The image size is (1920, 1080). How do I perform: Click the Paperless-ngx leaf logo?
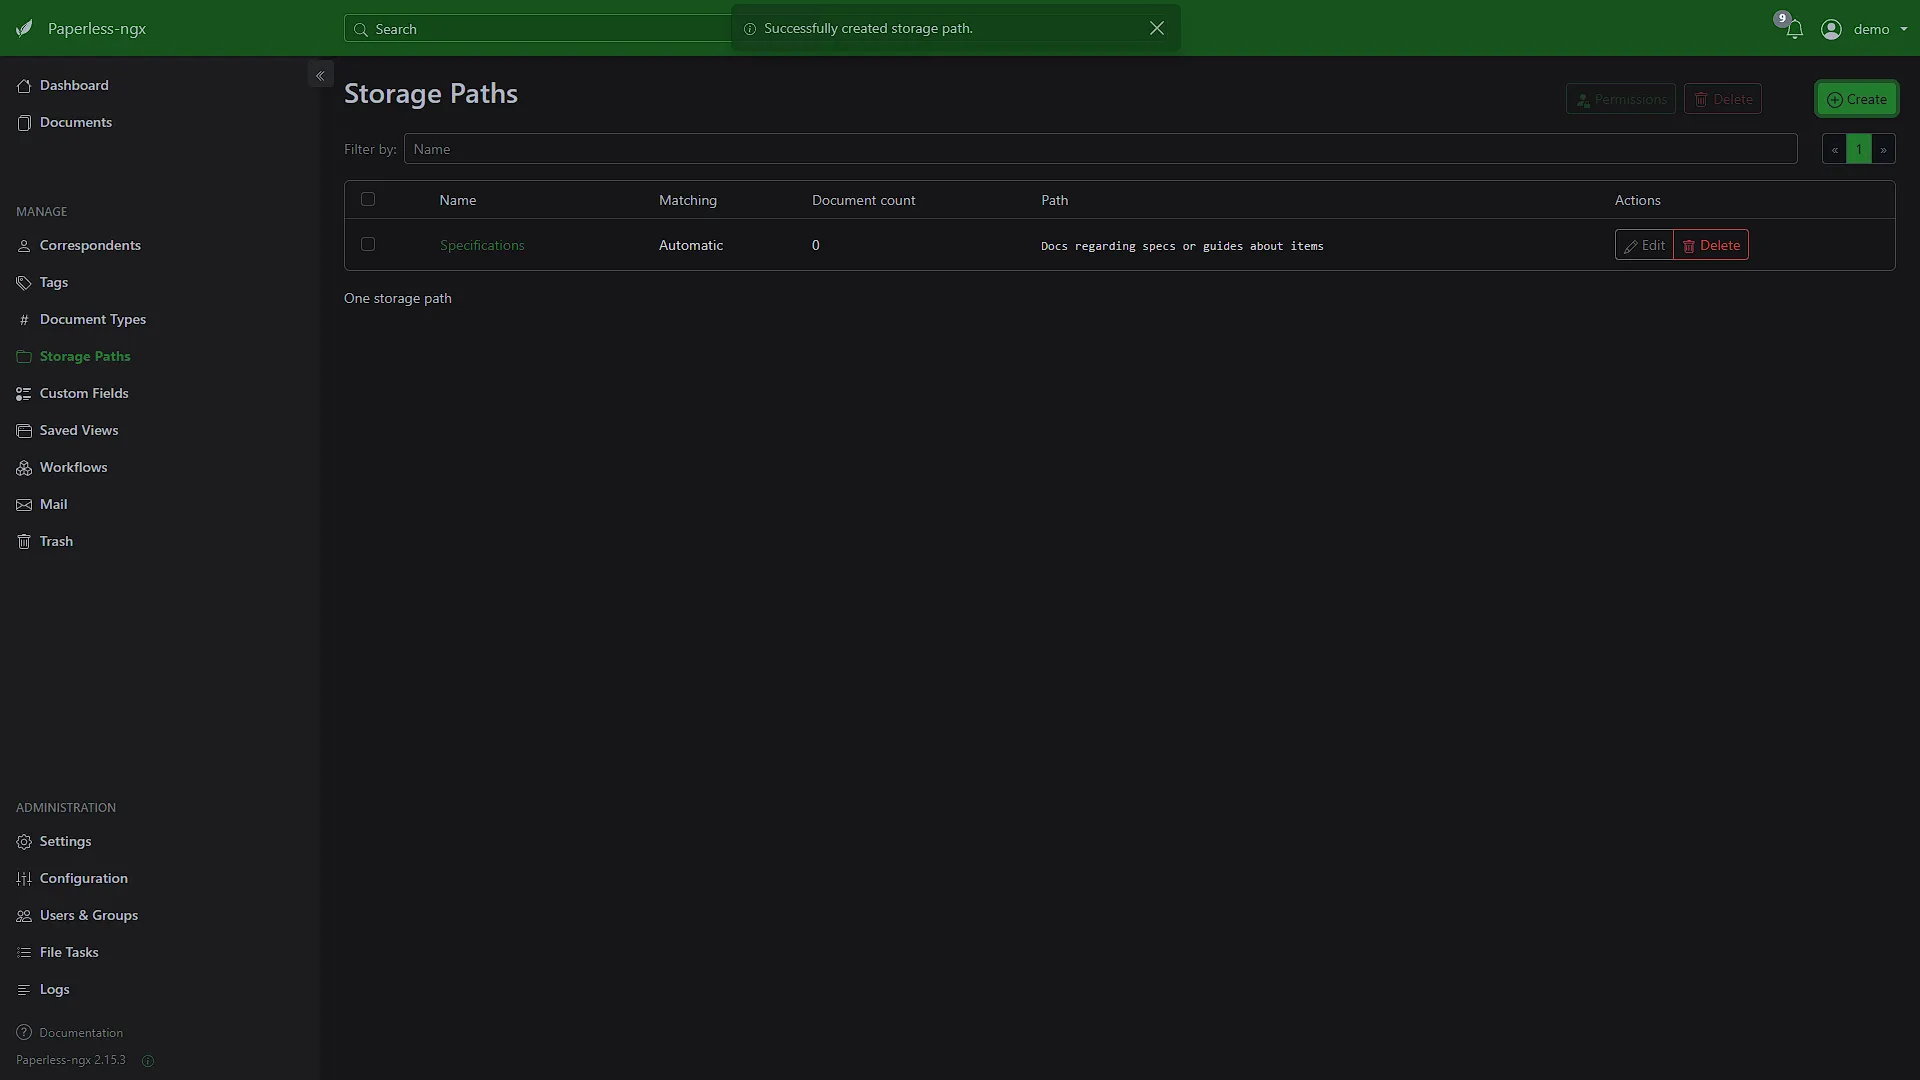point(24,28)
